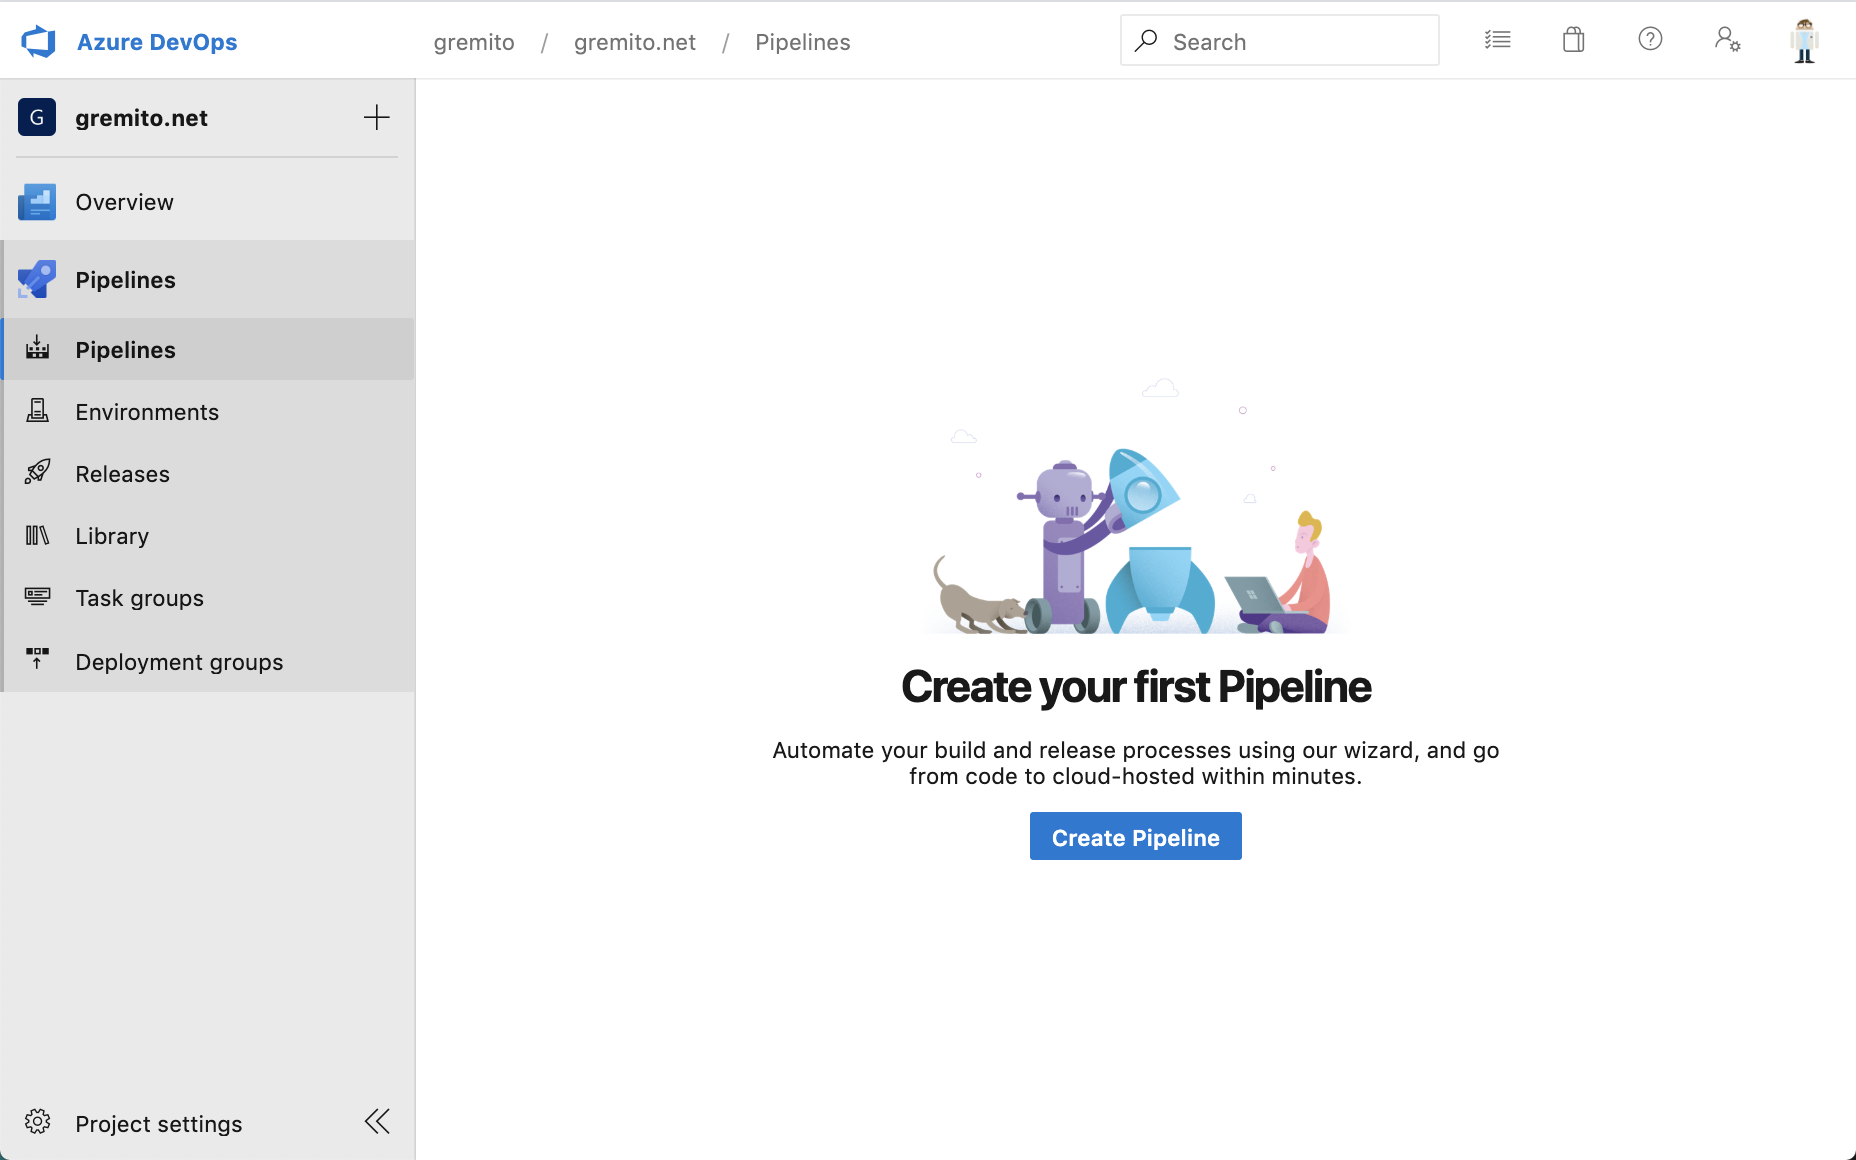Select the Pipelines breadcrumb item

tap(803, 42)
